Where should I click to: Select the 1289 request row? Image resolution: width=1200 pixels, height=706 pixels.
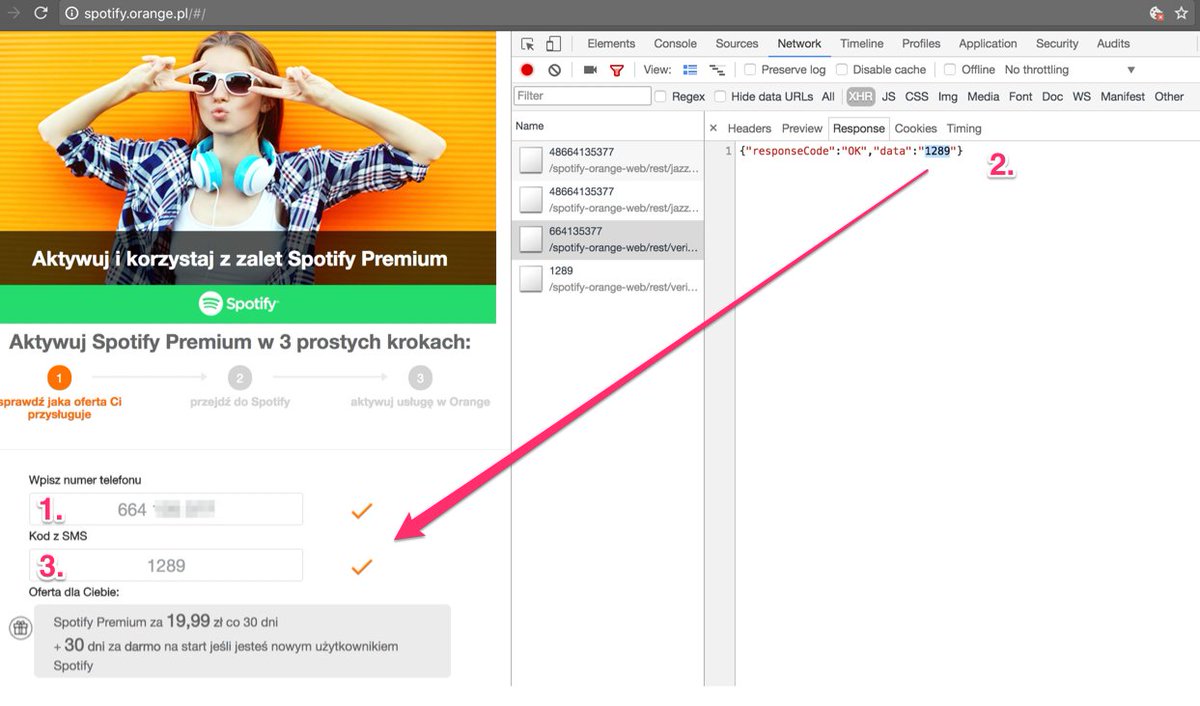tap(608, 279)
